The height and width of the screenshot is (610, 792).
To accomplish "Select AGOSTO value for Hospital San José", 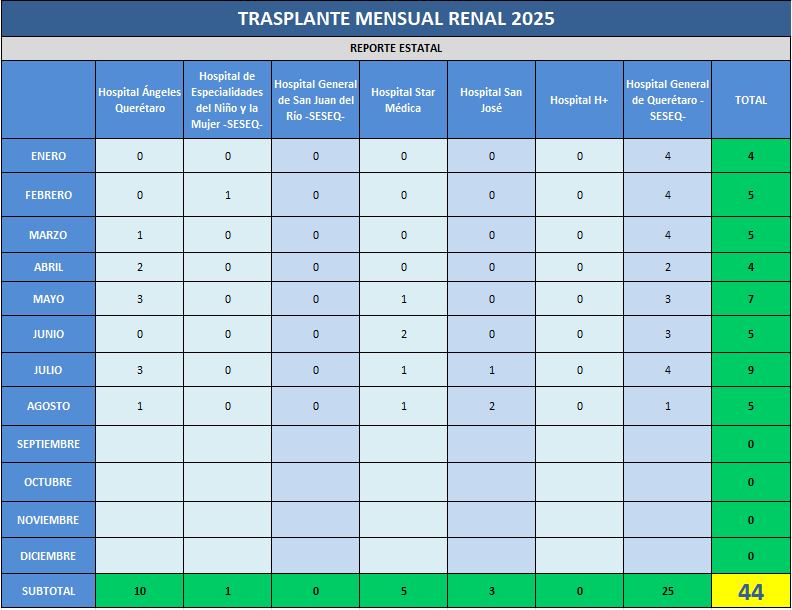I will click(491, 406).
